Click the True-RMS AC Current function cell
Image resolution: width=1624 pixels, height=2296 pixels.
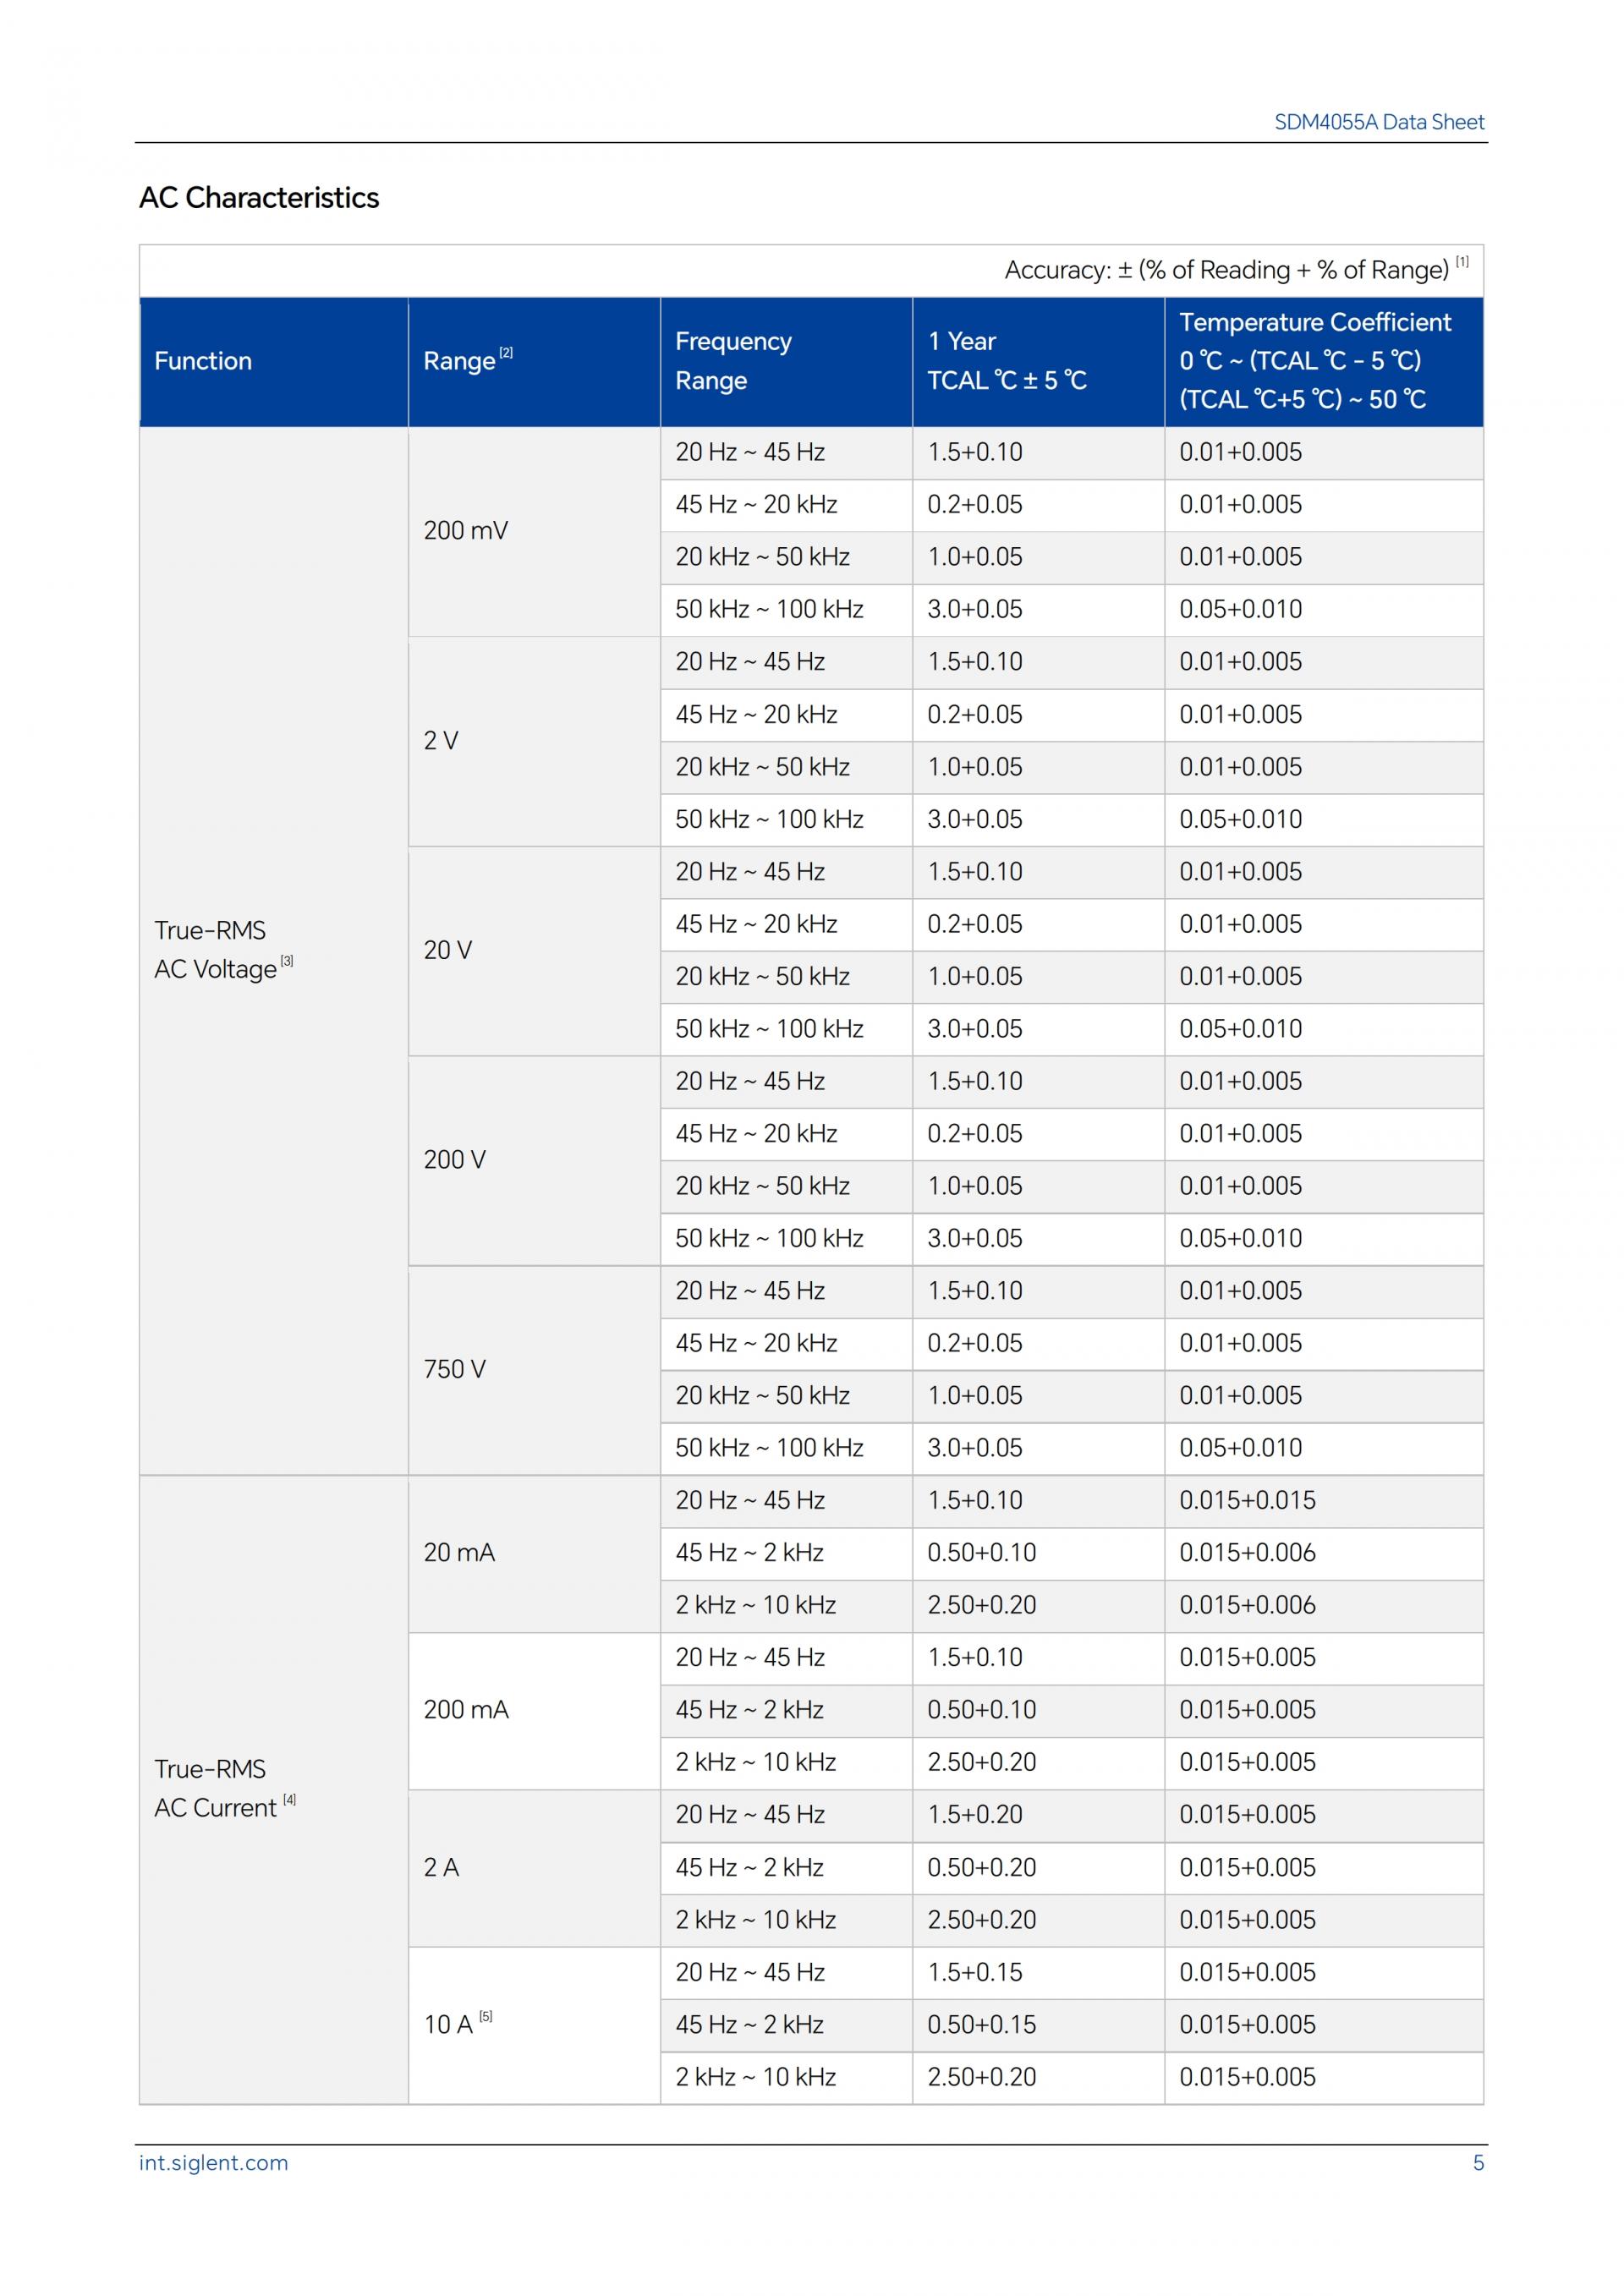coord(216,1788)
